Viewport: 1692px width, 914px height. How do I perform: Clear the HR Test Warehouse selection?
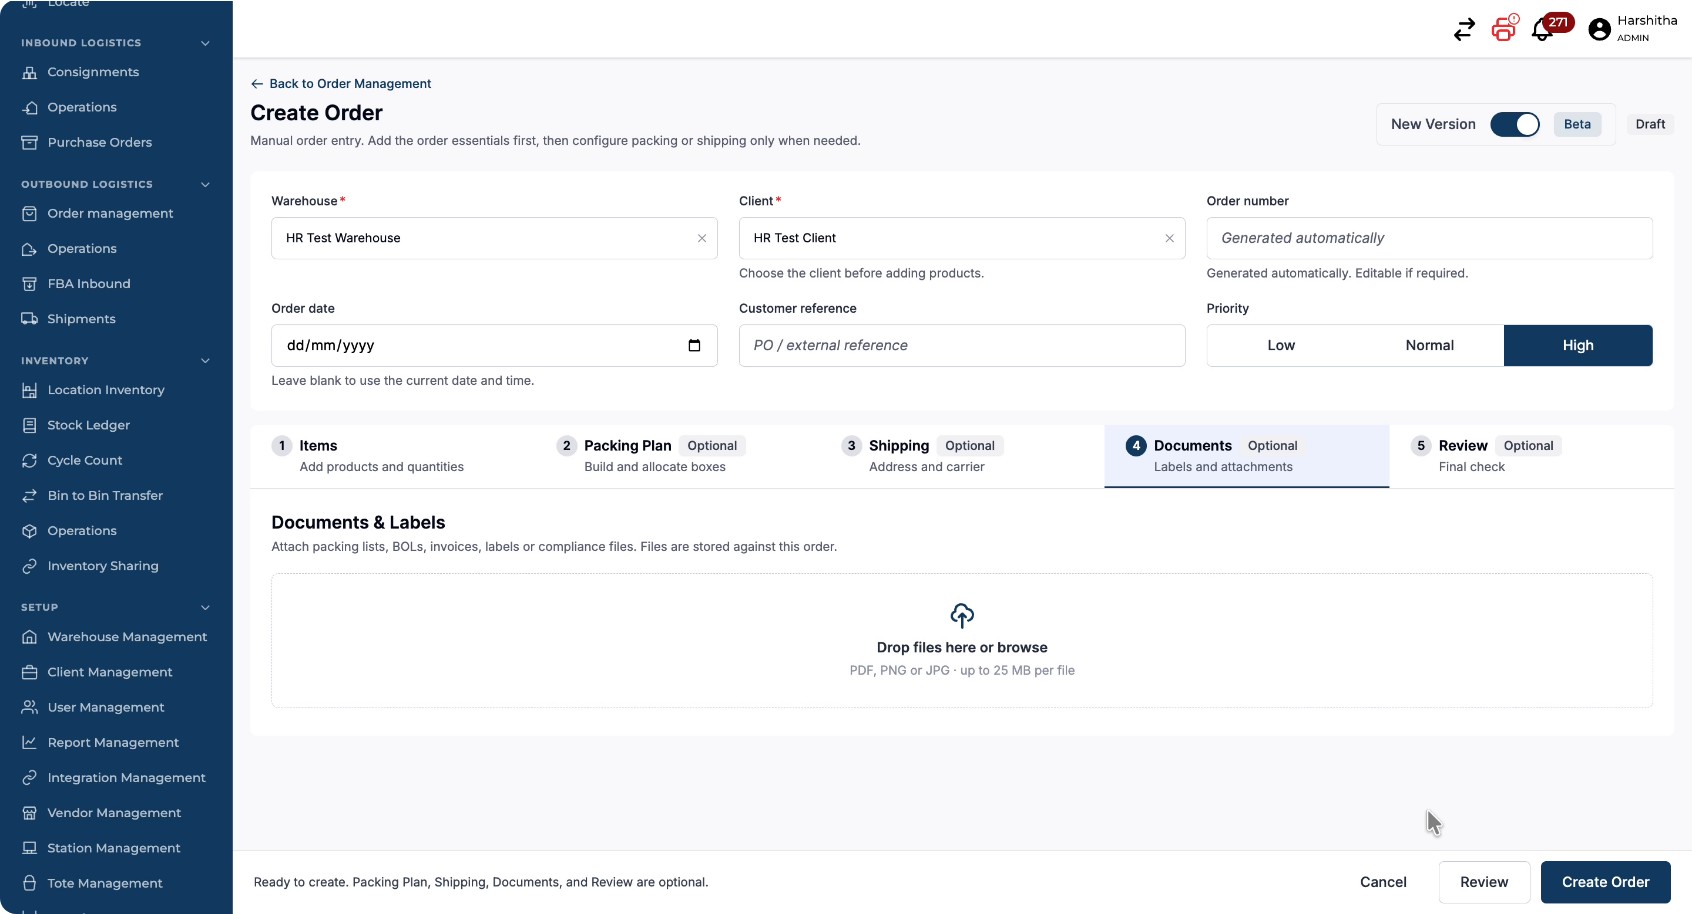coord(702,238)
